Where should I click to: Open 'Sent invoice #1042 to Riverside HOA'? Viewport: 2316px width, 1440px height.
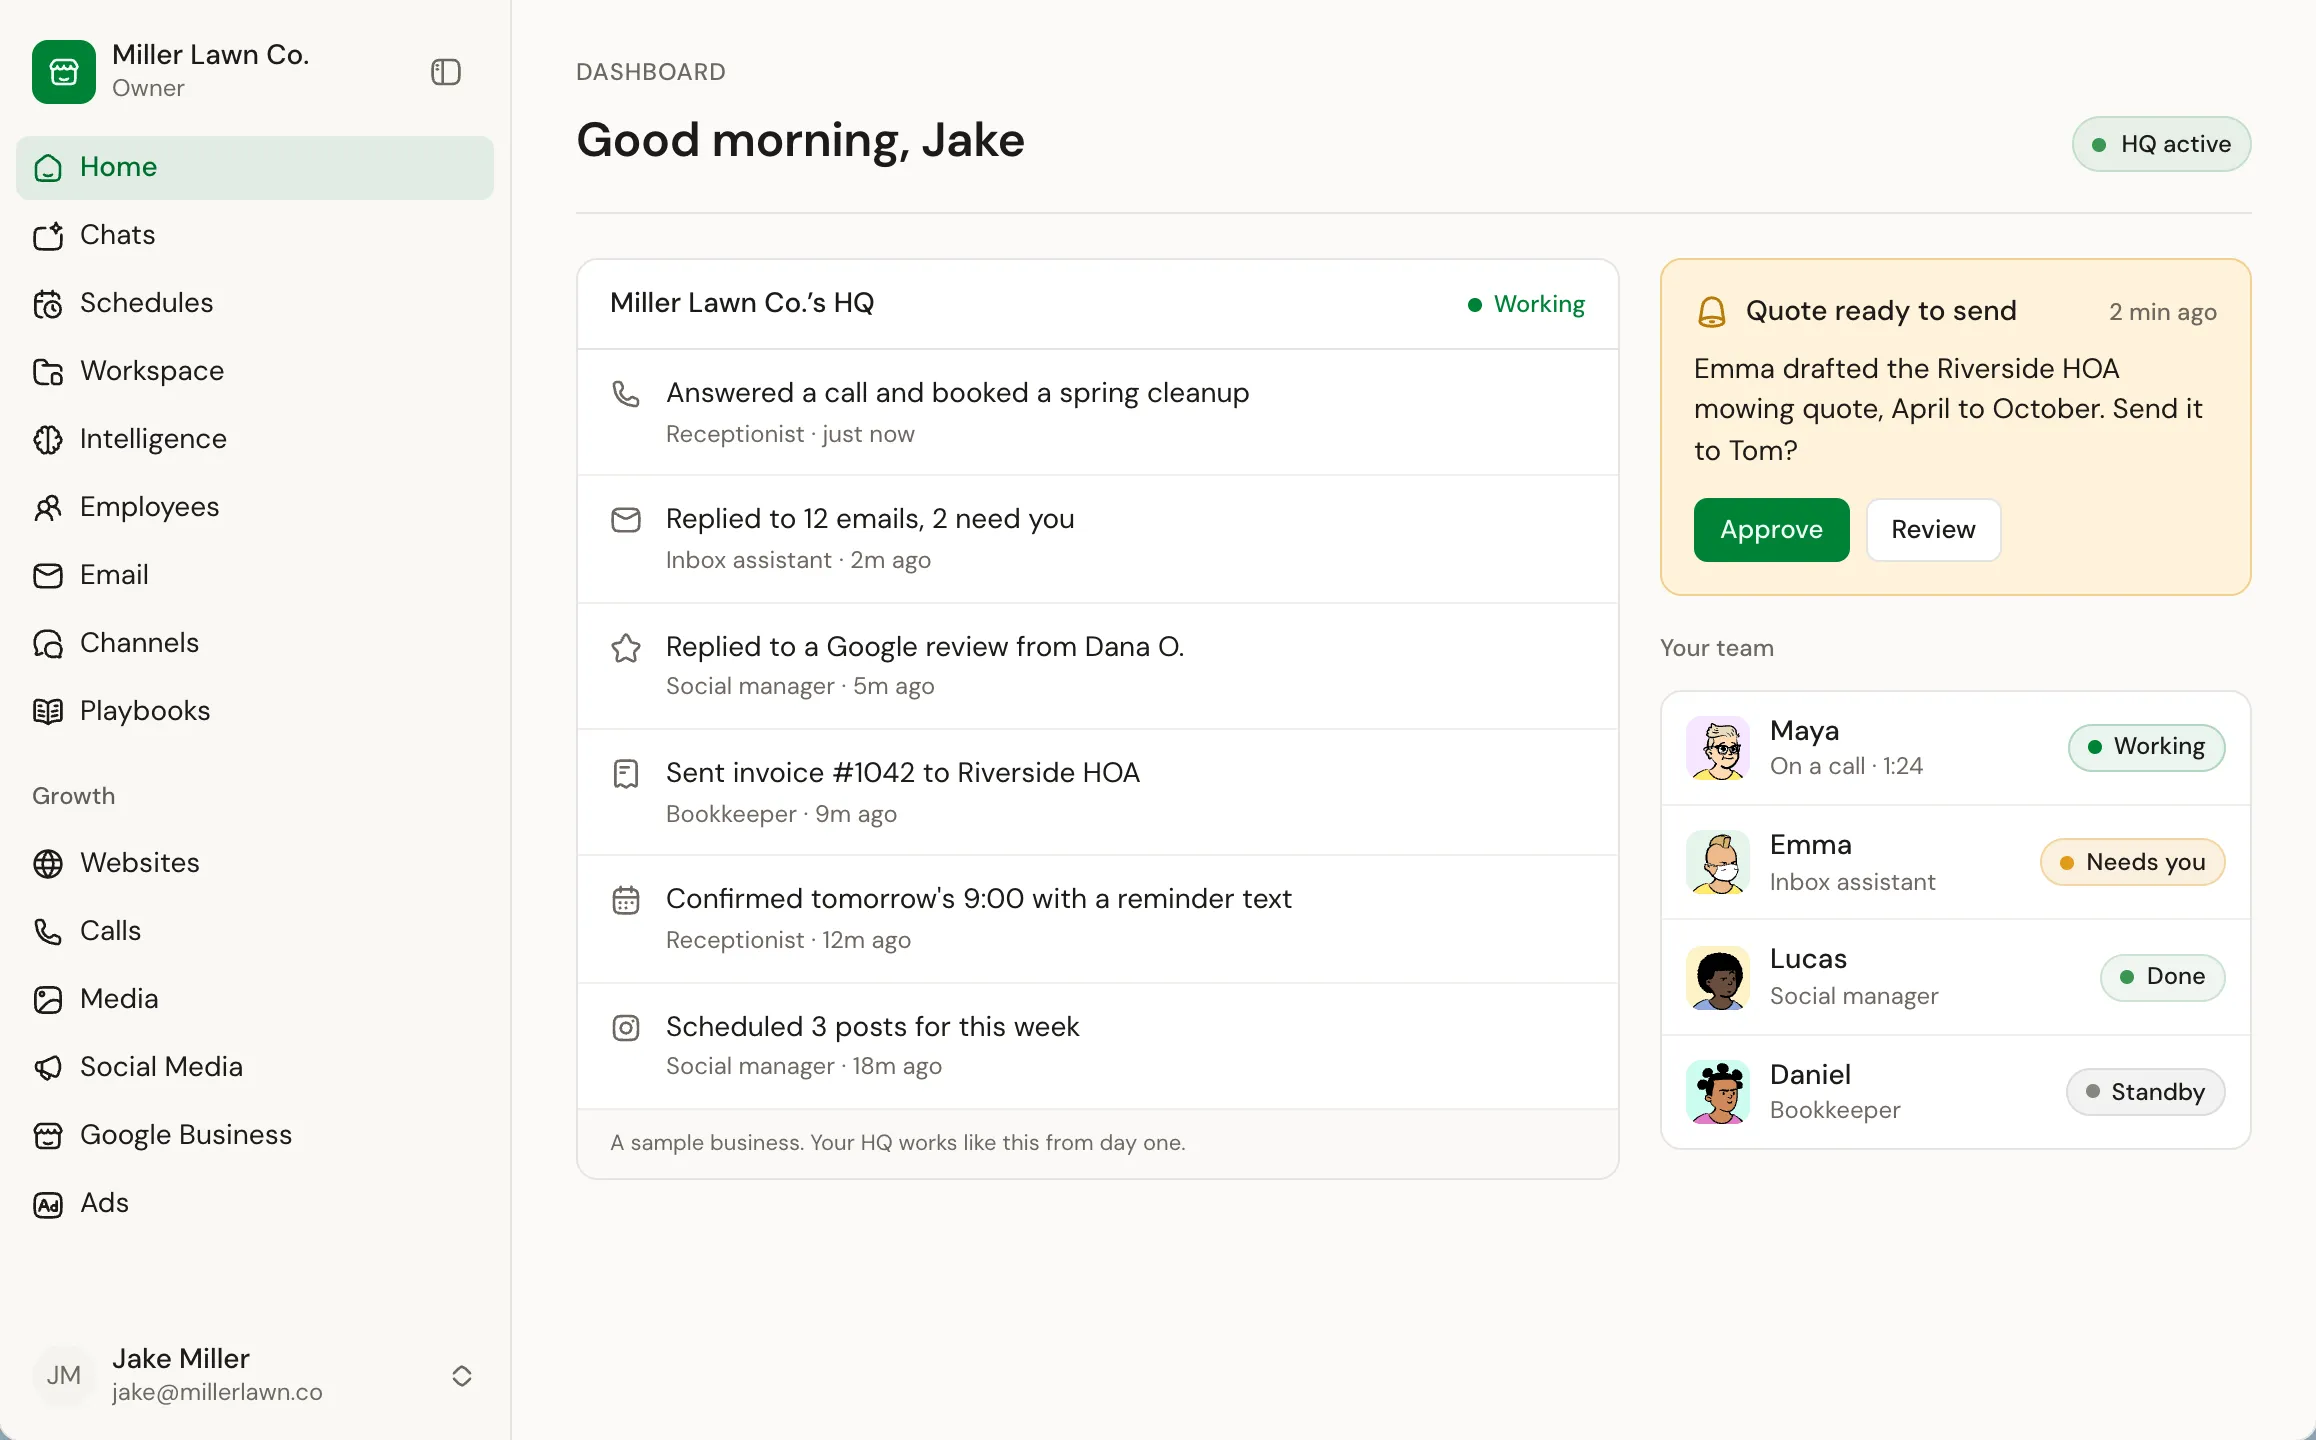(1097, 792)
